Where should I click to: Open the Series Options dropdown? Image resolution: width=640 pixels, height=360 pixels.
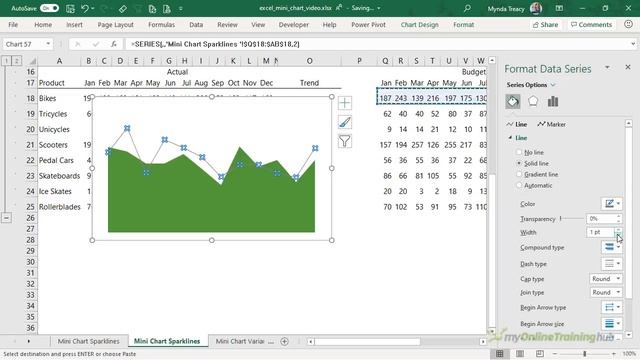(x=531, y=85)
